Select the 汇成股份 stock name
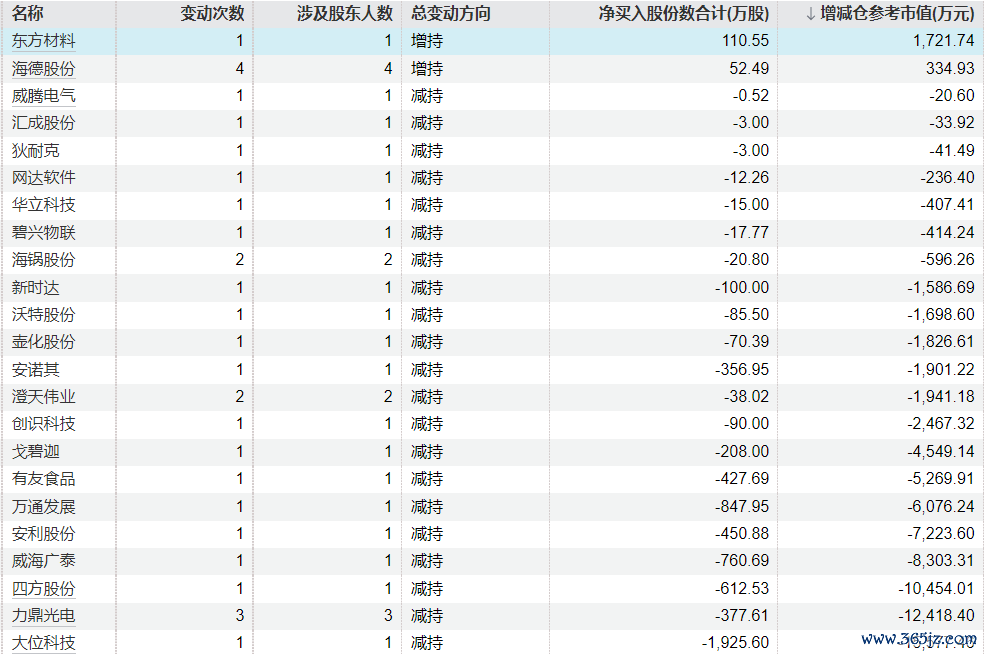Screen dimensions: 984x654 point(43,123)
